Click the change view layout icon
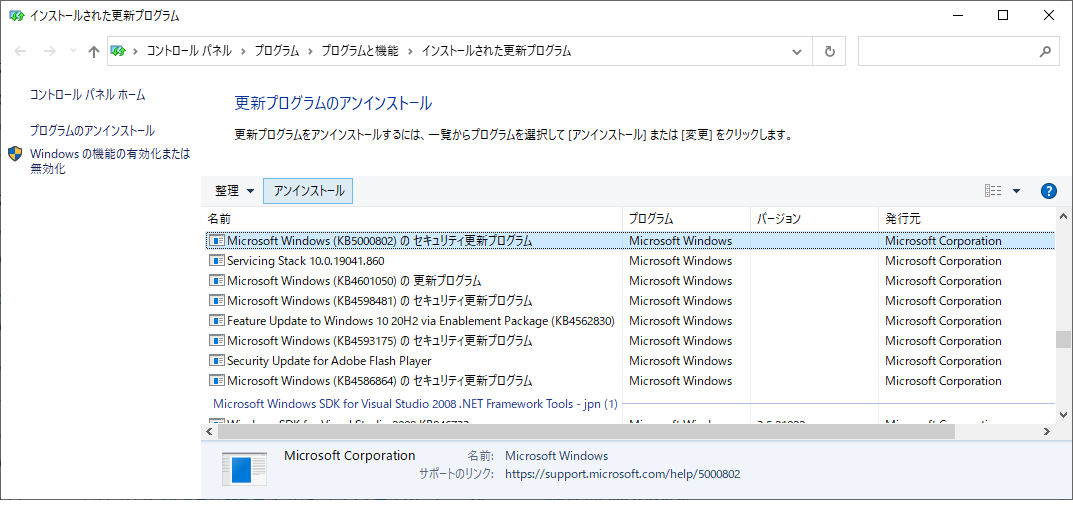Viewport: 1073px width, 522px height. tap(993, 191)
